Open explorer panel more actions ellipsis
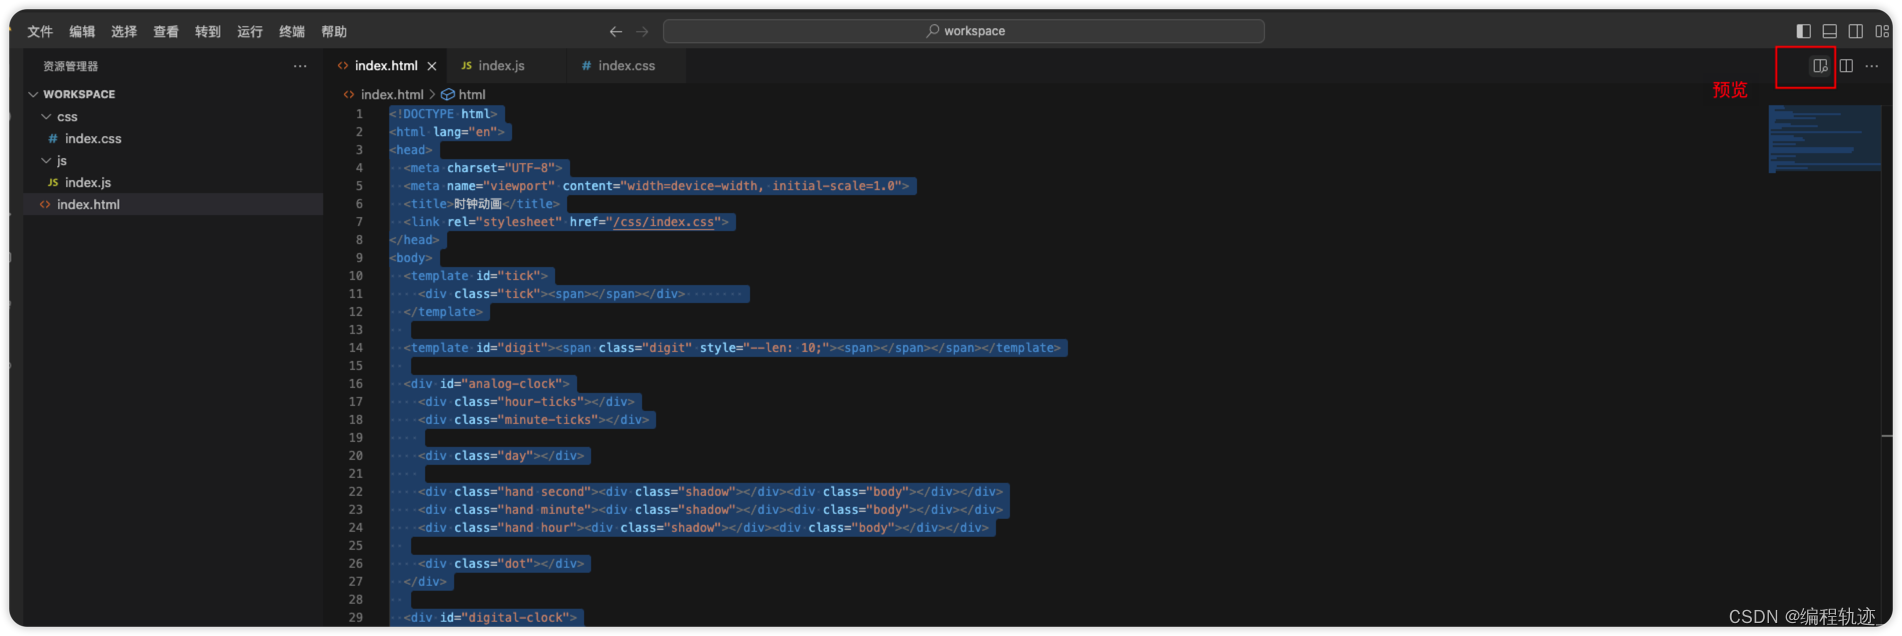 click(300, 66)
